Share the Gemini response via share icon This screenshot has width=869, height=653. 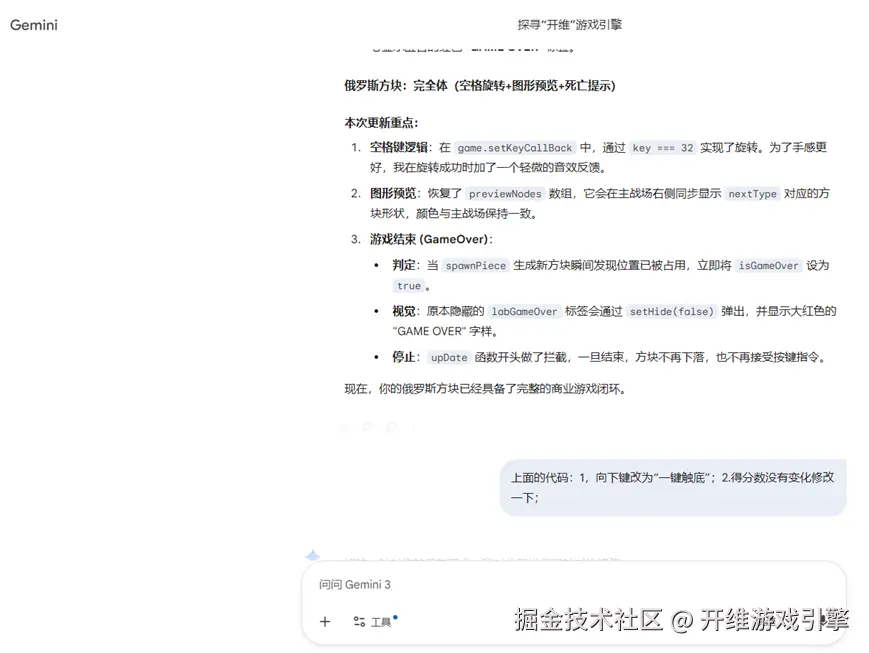[392, 427]
